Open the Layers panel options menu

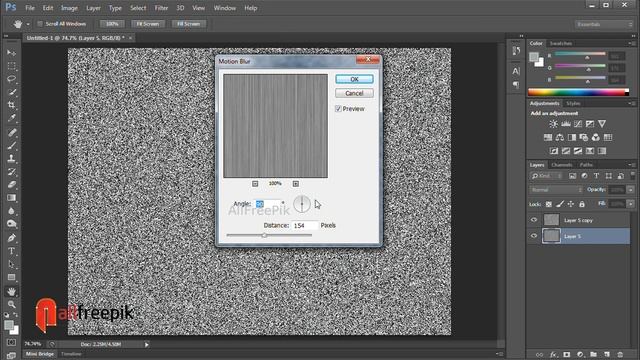(x=631, y=164)
